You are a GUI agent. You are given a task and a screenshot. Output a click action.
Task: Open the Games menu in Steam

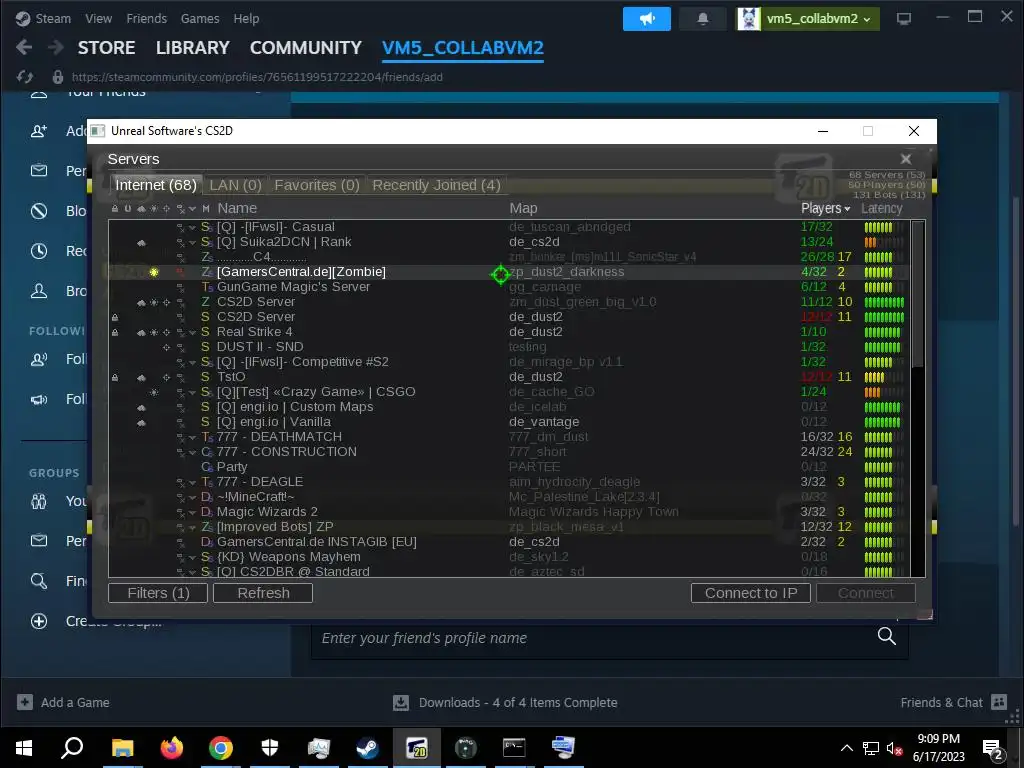point(200,19)
